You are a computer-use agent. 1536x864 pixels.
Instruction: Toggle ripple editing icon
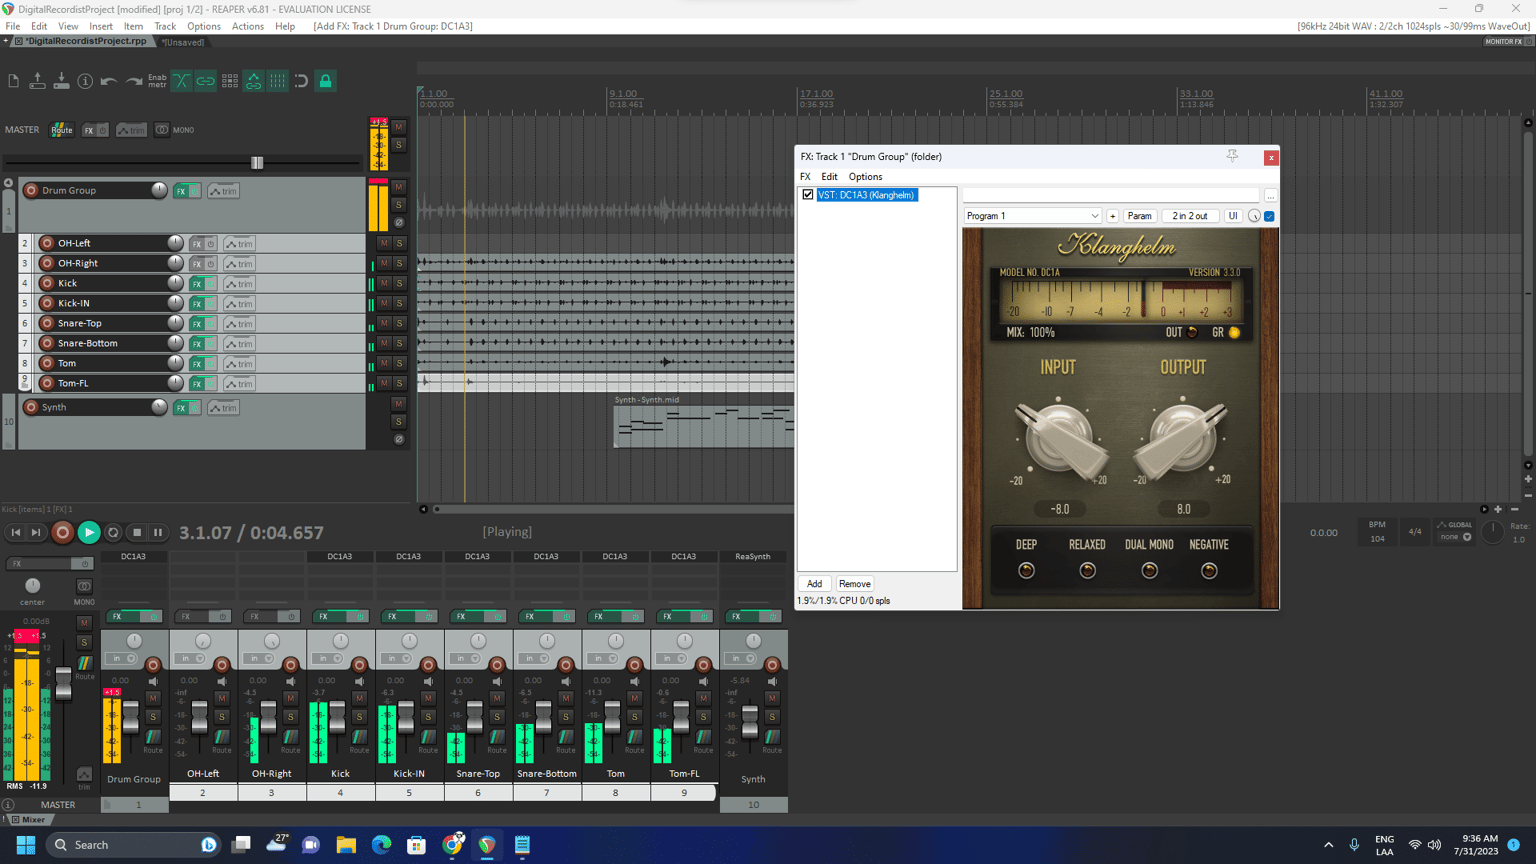pyautogui.click(x=229, y=81)
